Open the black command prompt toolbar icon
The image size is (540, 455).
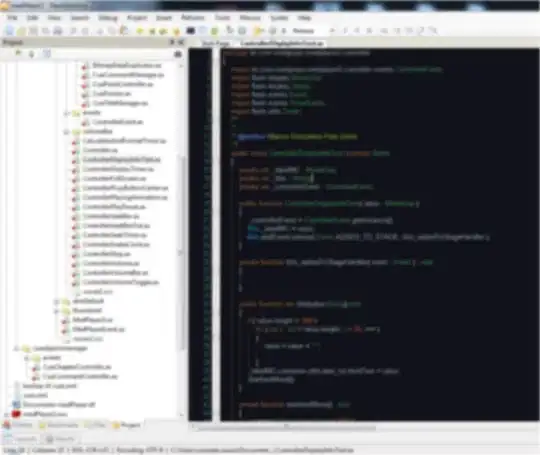(190, 31)
